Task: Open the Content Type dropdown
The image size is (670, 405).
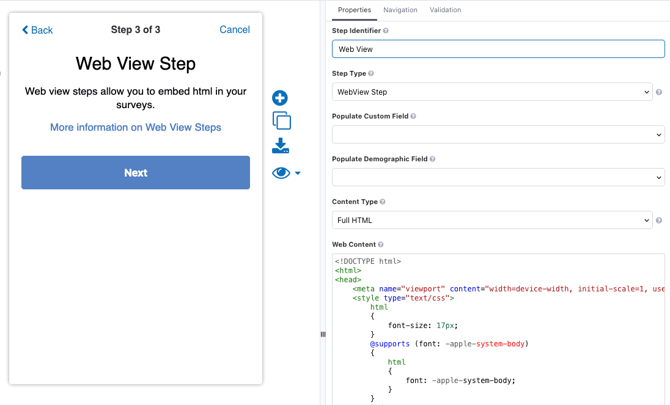Action: tap(491, 220)
